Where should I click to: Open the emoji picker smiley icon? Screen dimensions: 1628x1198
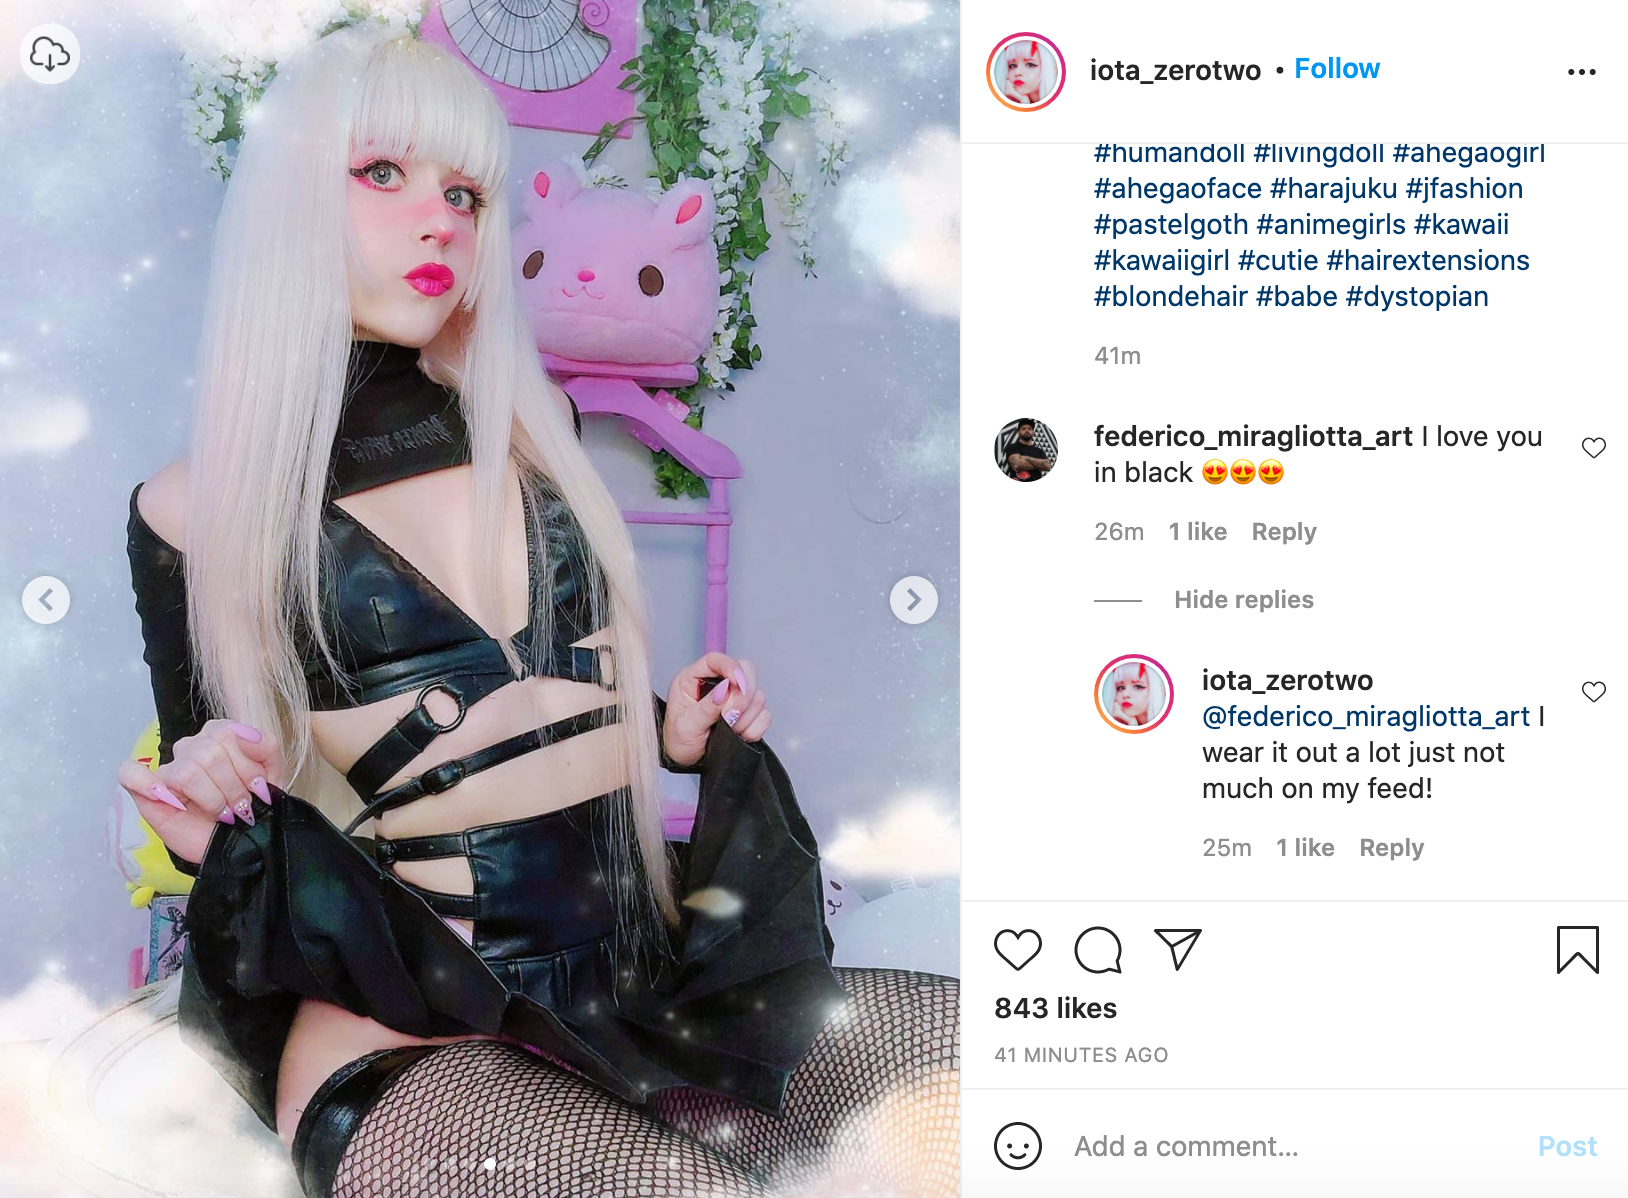coord(1018,1146)
